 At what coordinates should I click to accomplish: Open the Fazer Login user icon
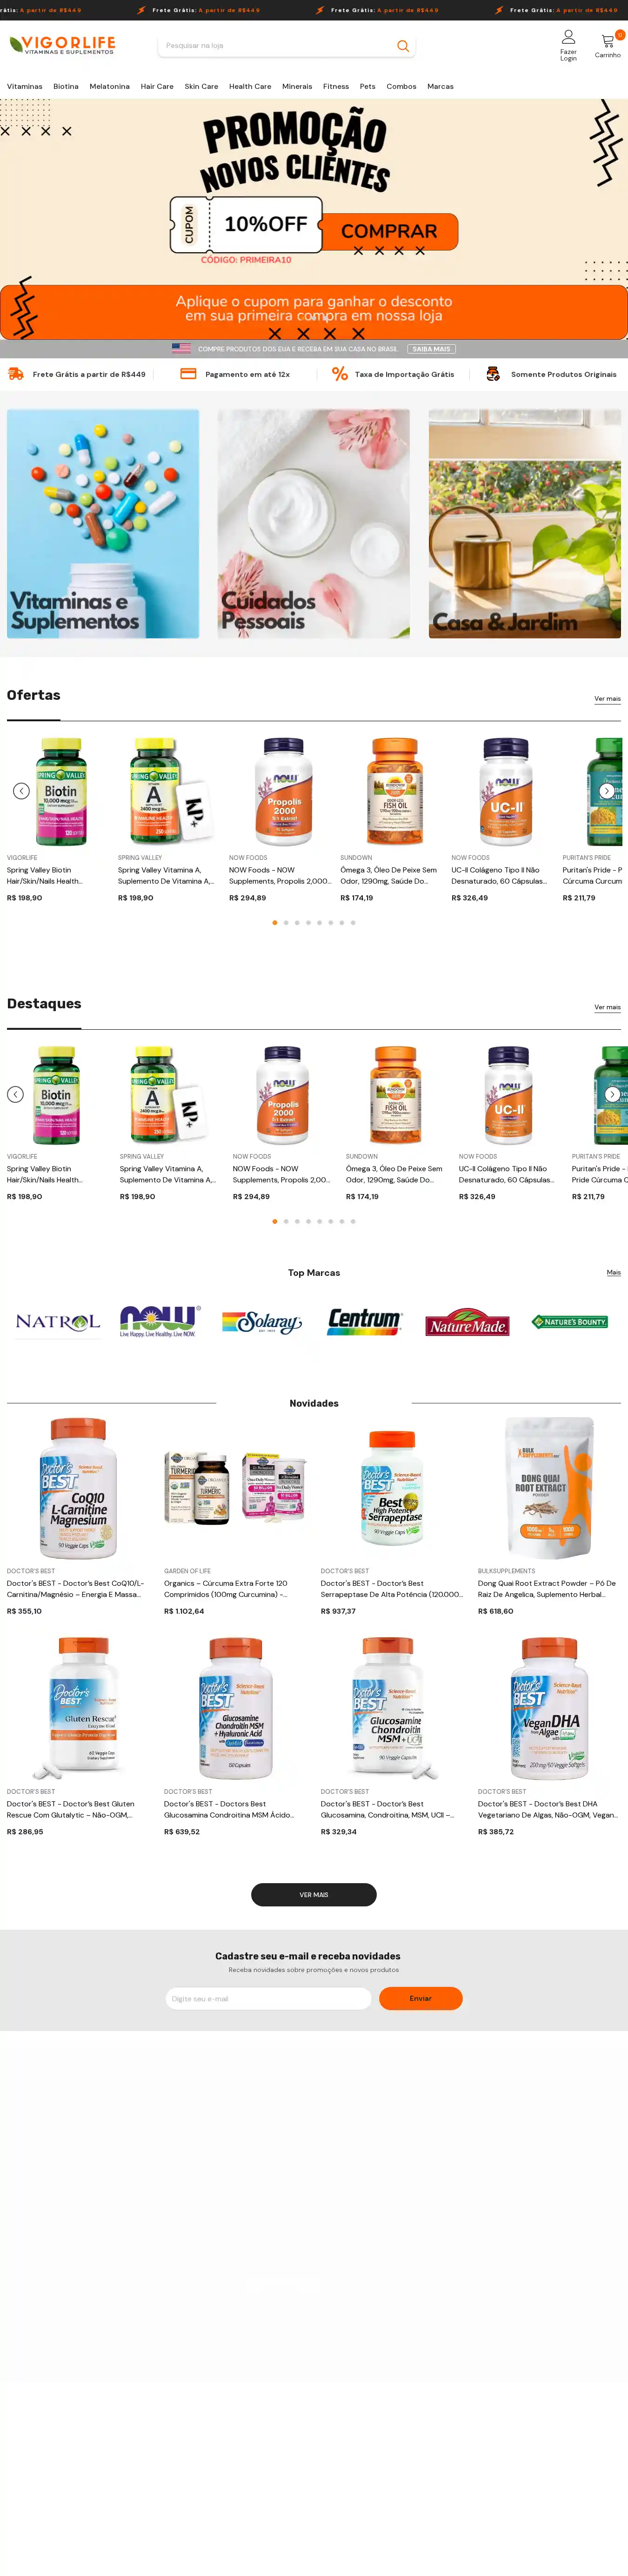pyautogui.click(x=568, y=37)
